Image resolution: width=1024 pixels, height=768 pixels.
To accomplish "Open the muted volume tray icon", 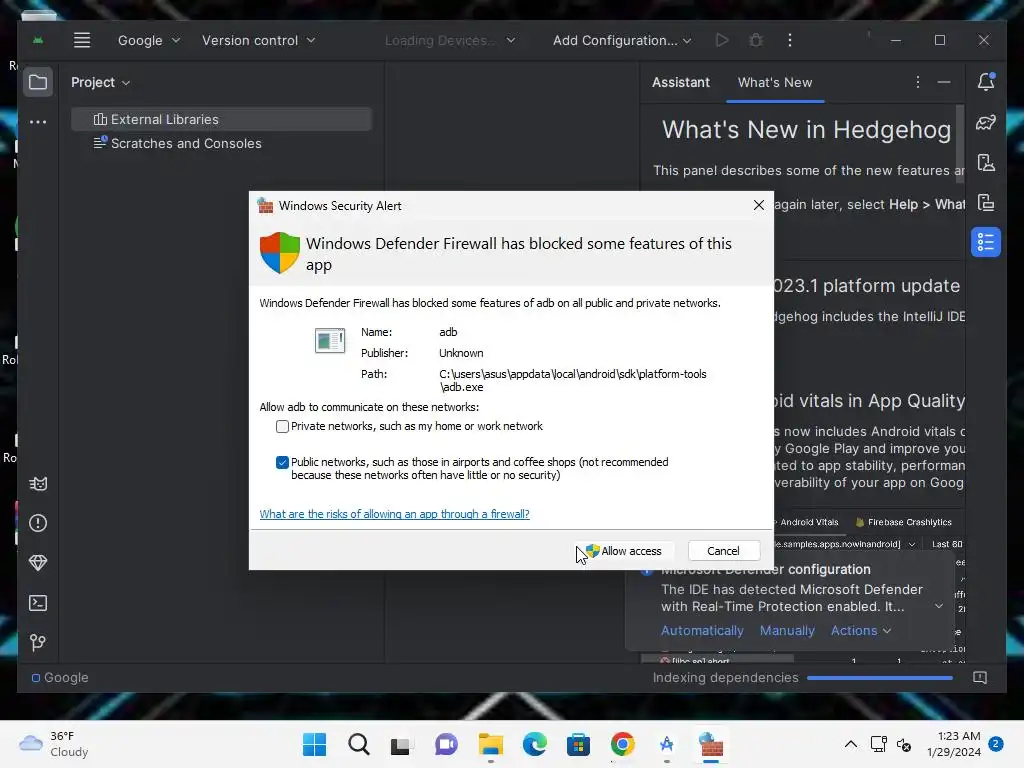I will 904,744.
